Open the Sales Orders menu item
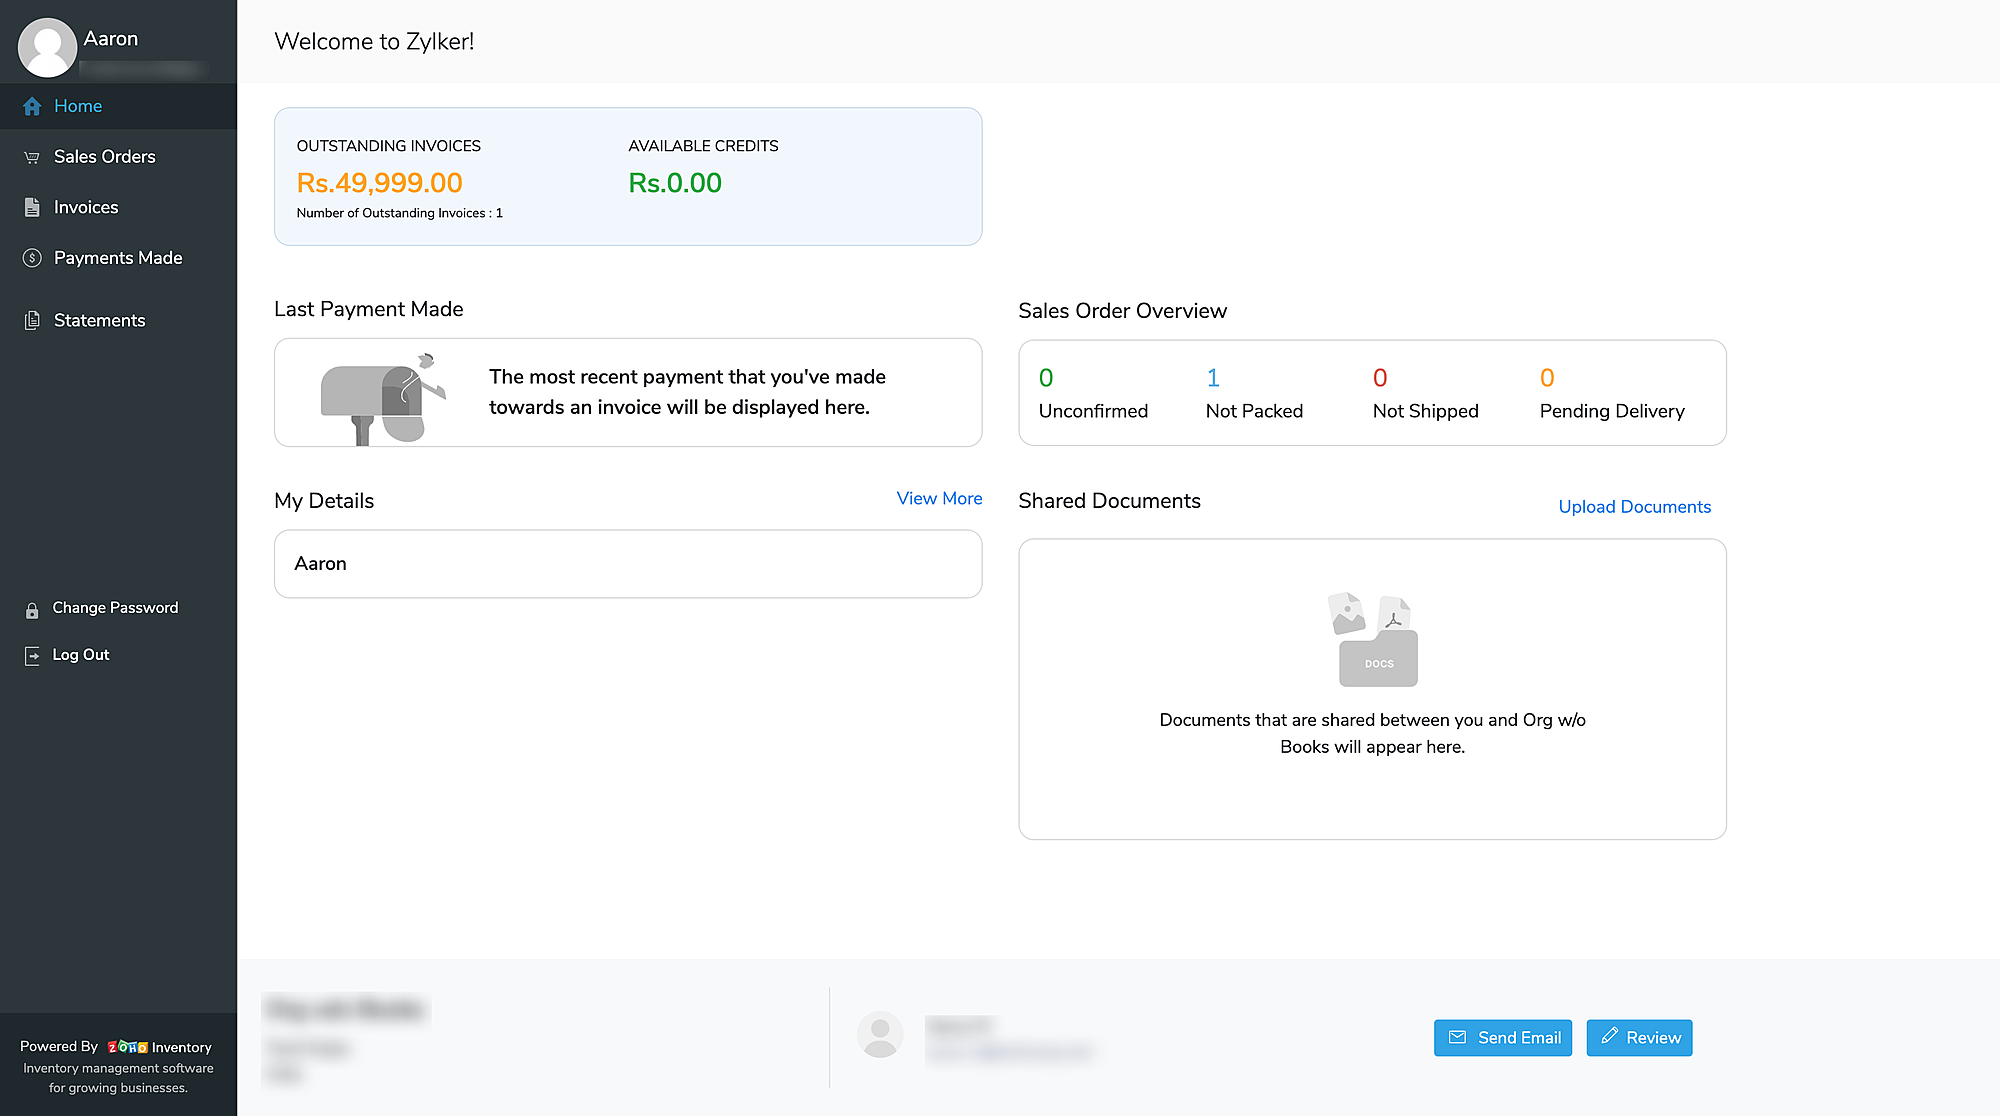 [104, 157]
